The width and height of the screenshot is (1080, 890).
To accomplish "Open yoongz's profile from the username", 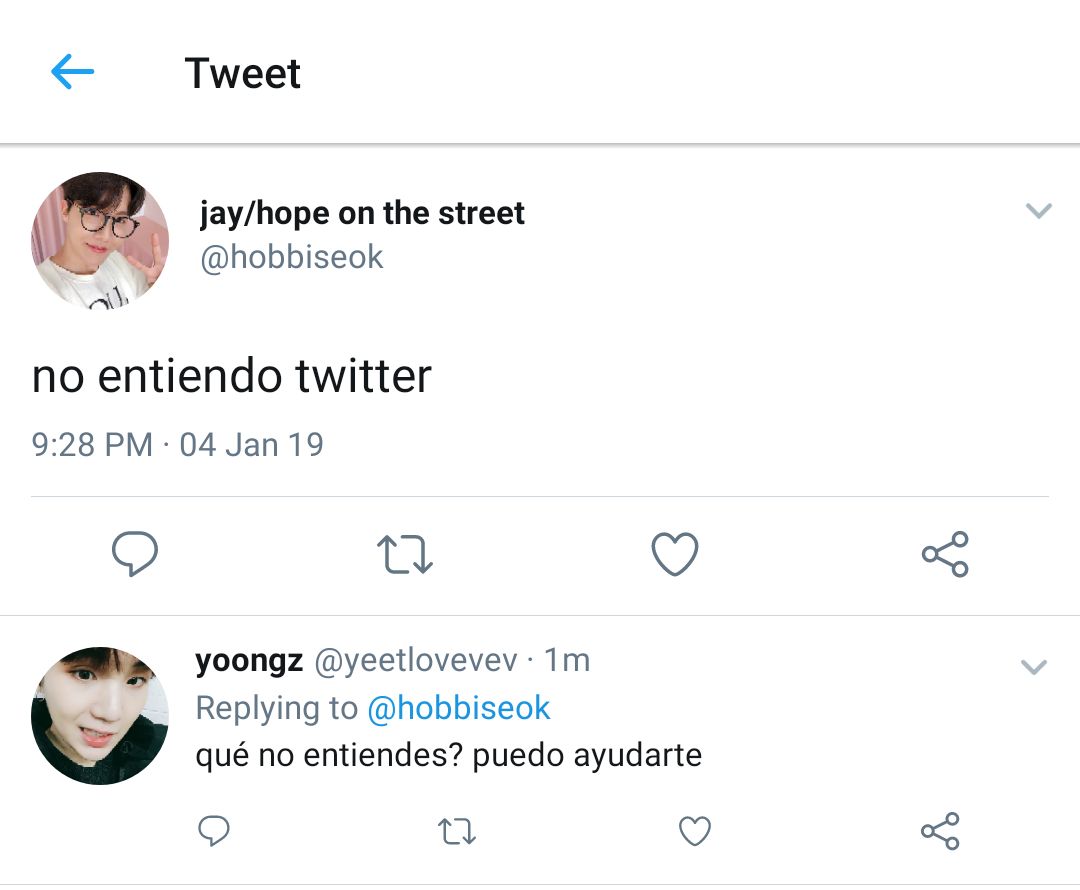I will pyautogui.click(x=249, y=660).
